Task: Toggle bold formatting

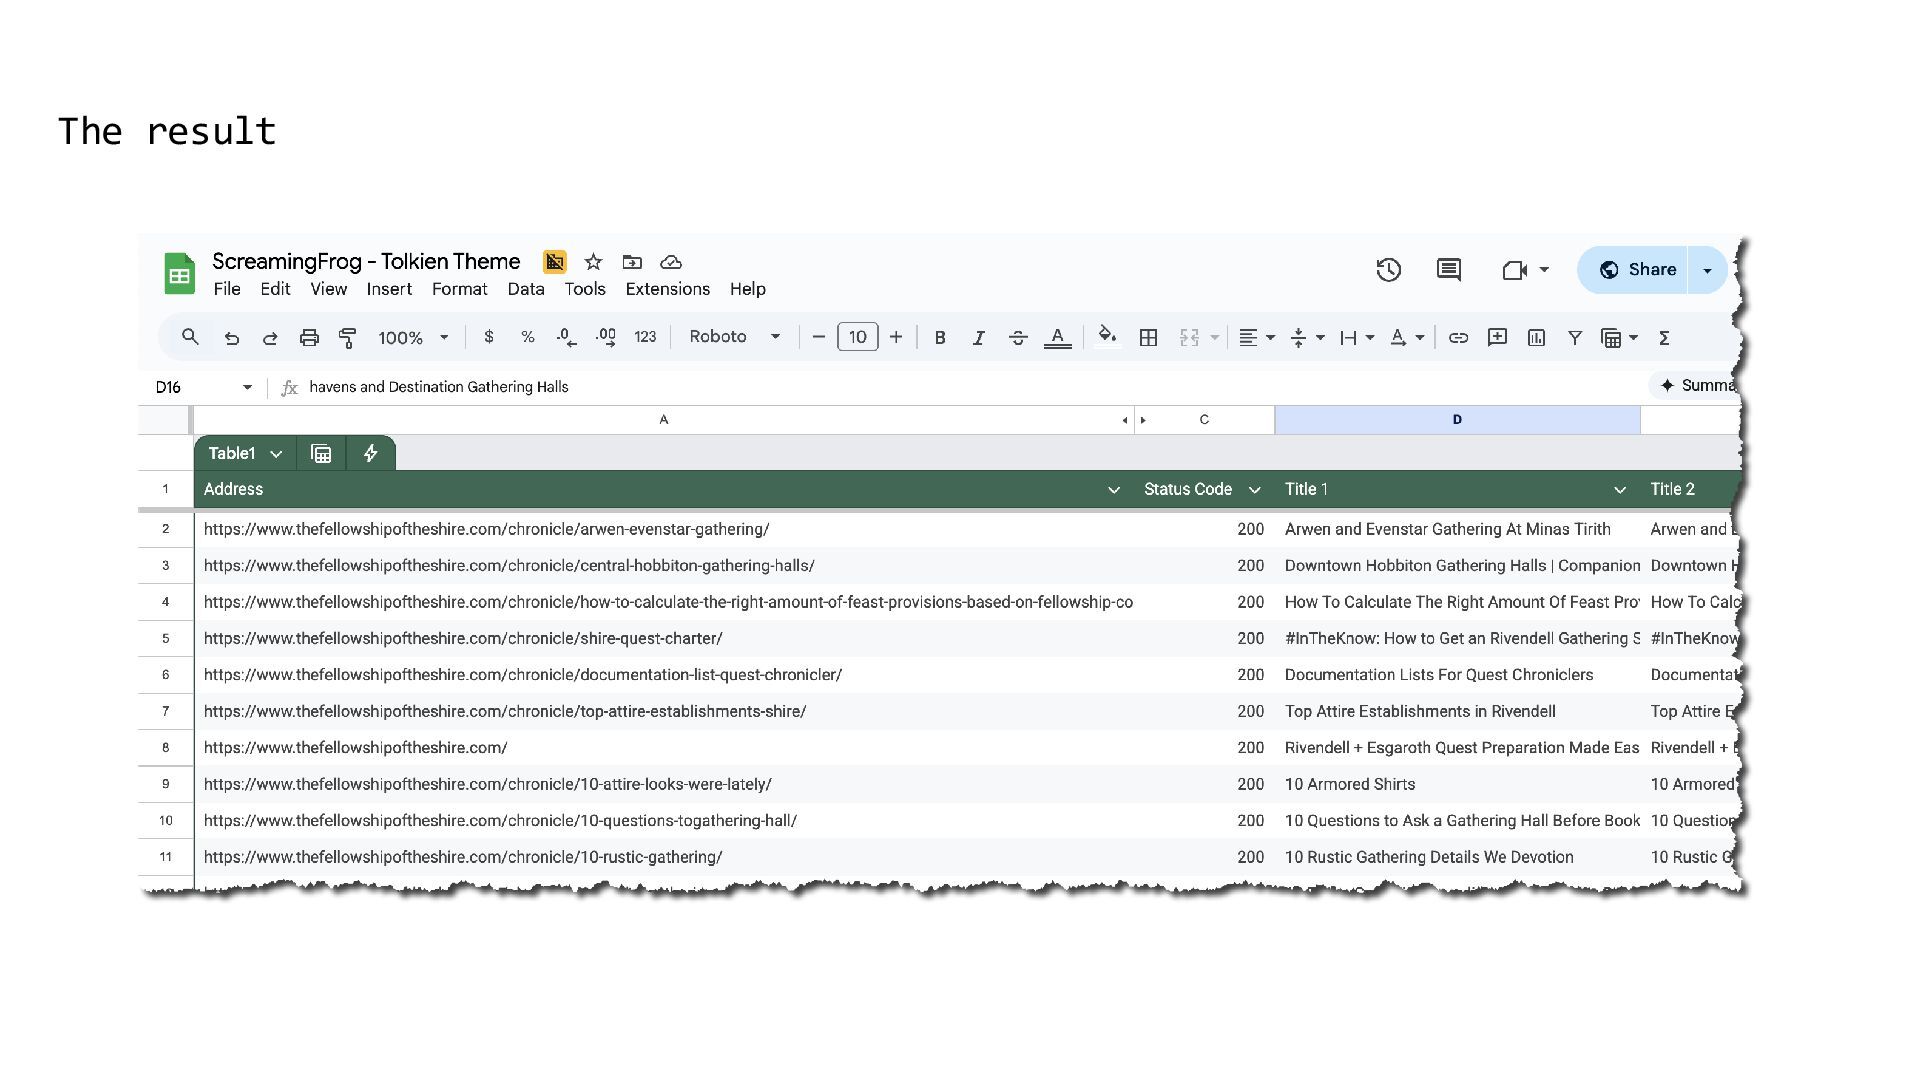Action: [x=939, y=338]
